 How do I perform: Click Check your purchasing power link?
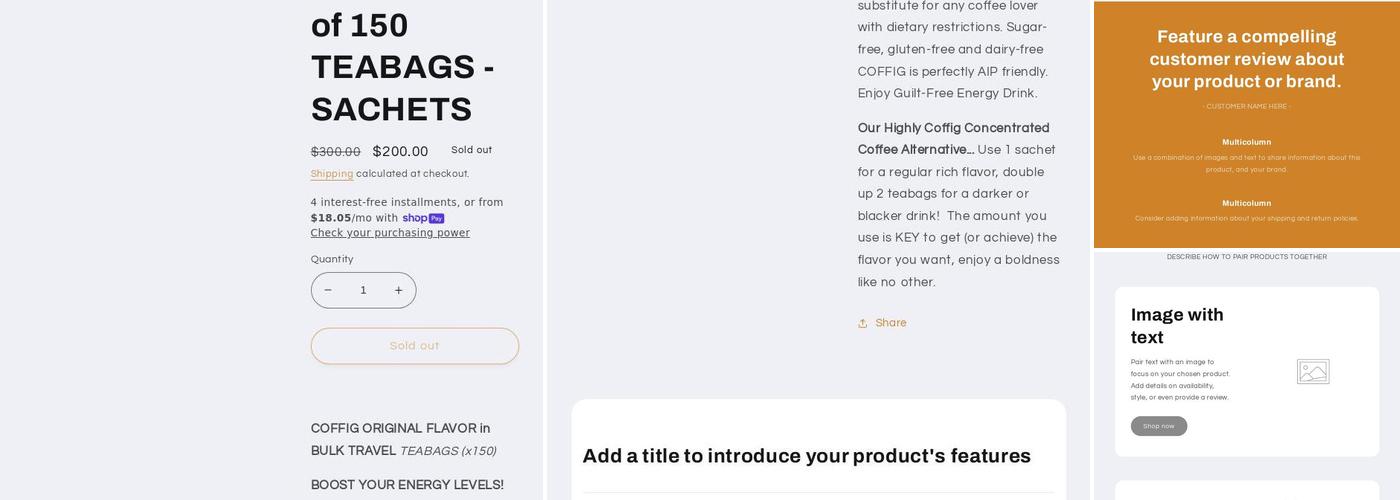[x=390, y=233]
